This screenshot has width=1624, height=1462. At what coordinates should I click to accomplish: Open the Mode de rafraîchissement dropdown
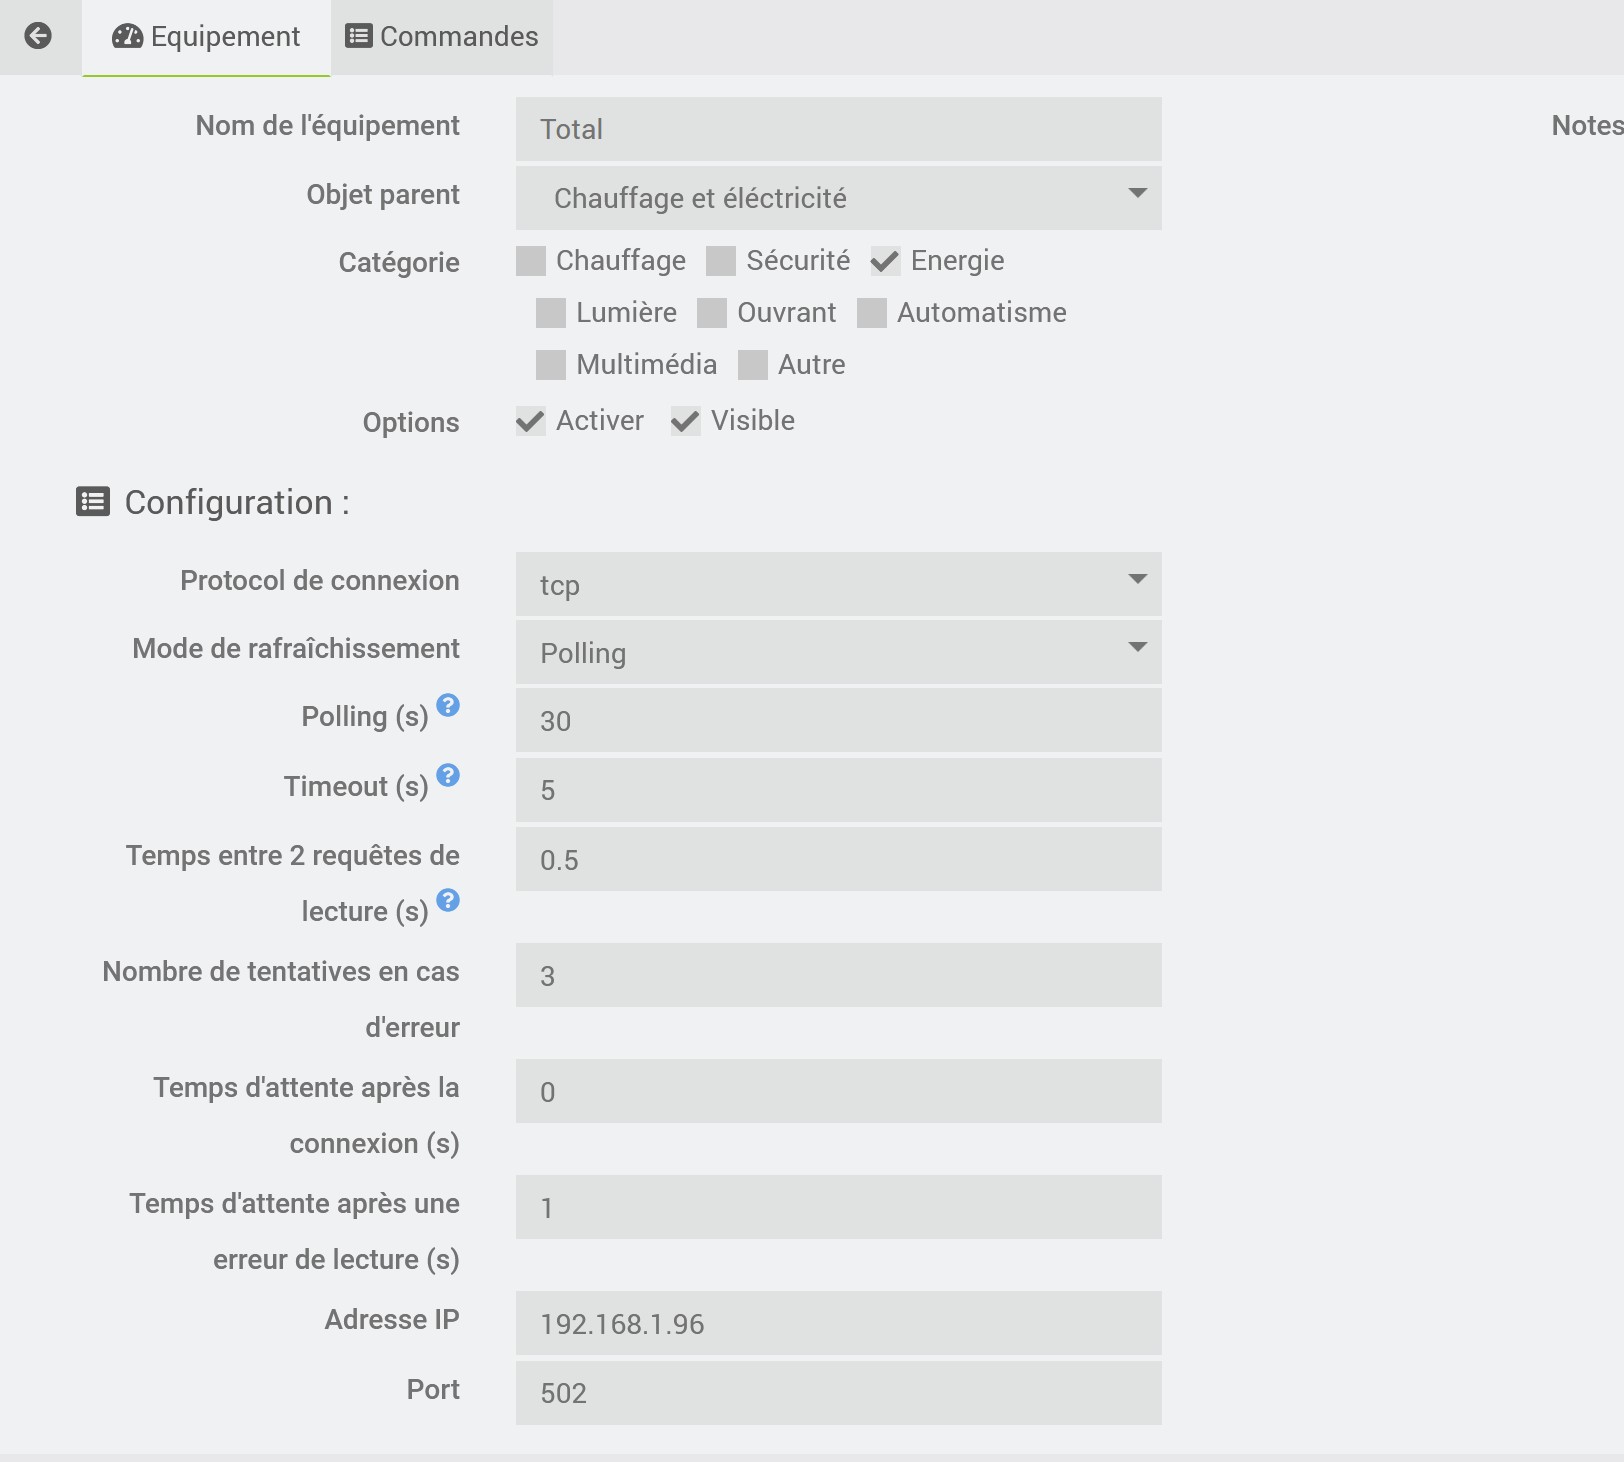tap(838, 652)
